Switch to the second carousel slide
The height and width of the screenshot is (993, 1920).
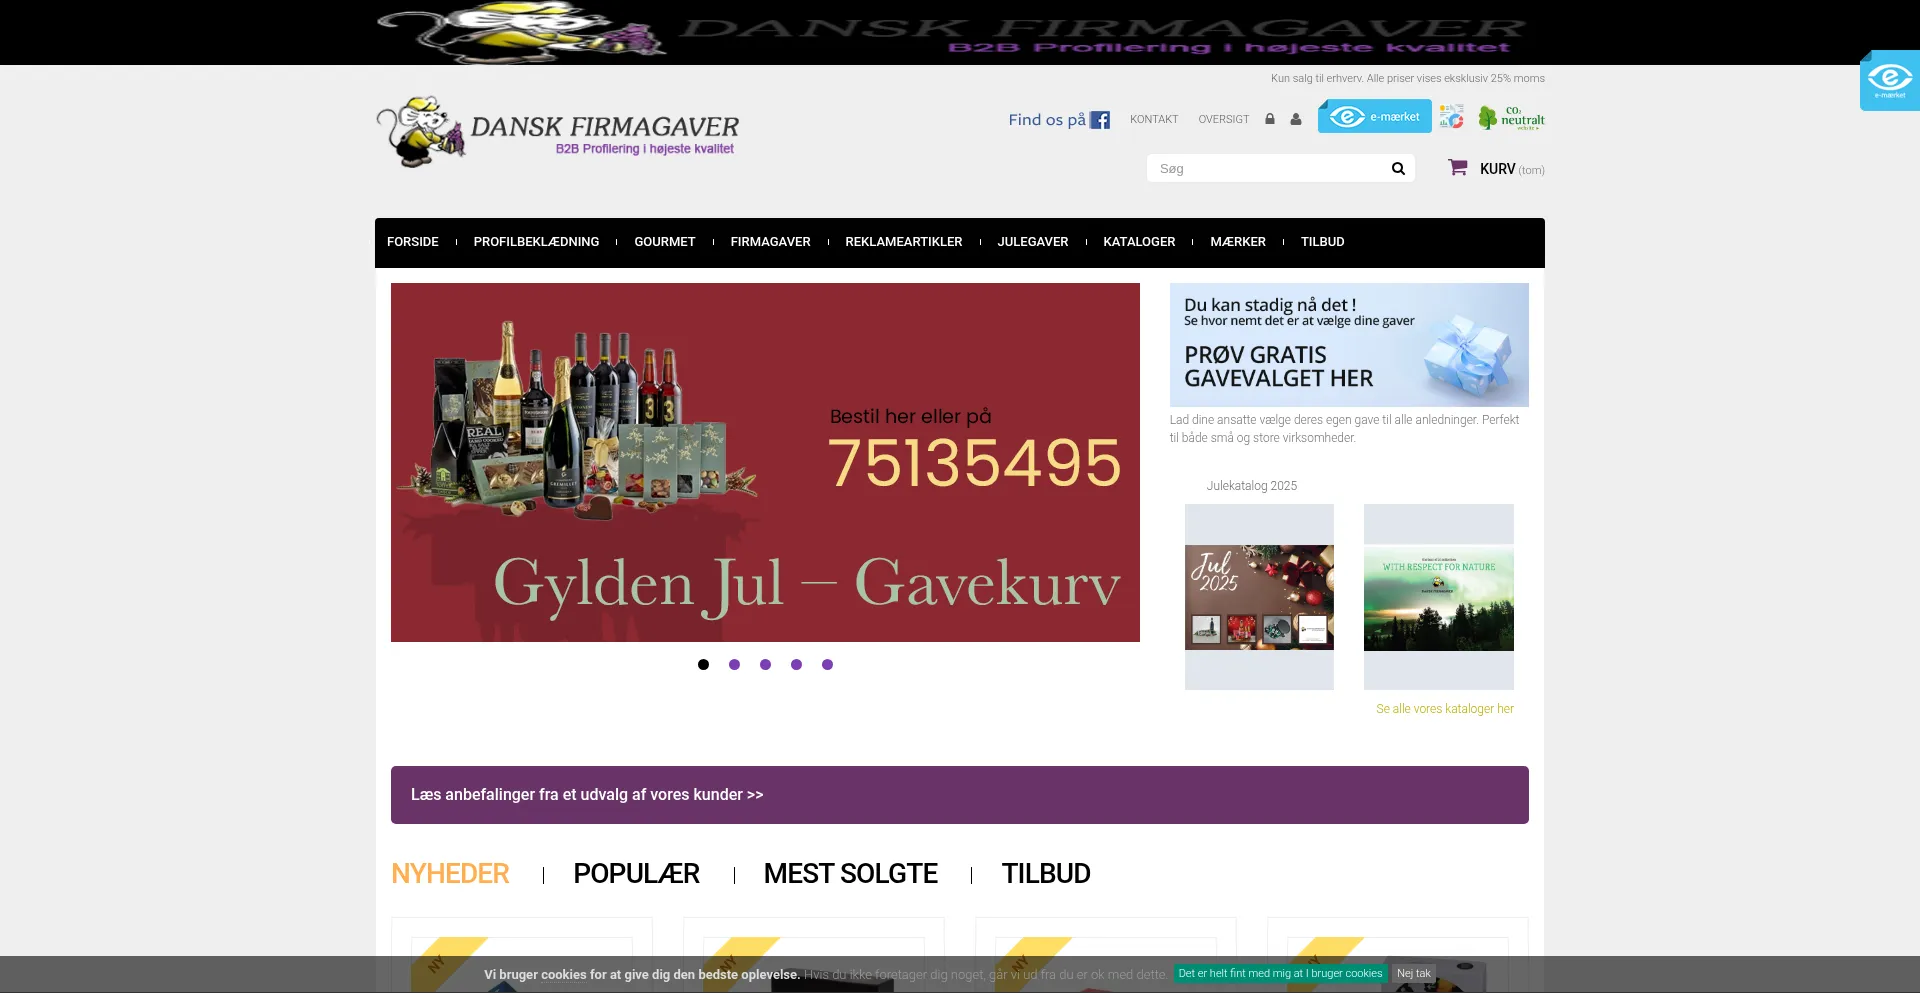point(734,665)
